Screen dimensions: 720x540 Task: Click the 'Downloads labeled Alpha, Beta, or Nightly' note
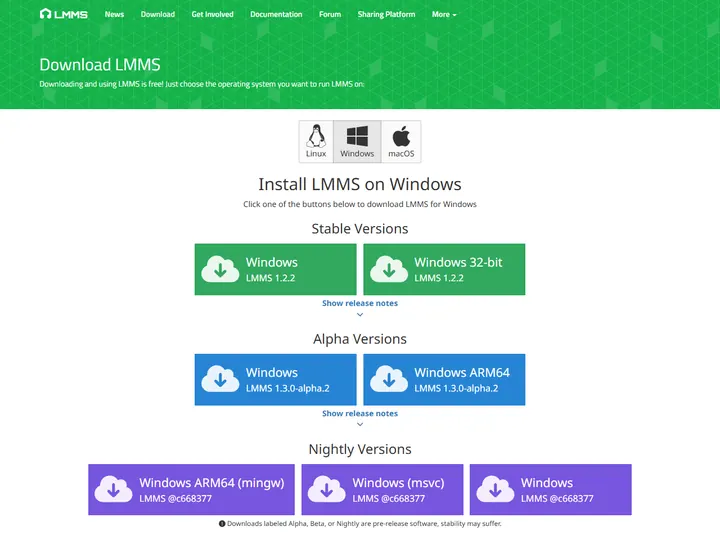pos(364,523)
